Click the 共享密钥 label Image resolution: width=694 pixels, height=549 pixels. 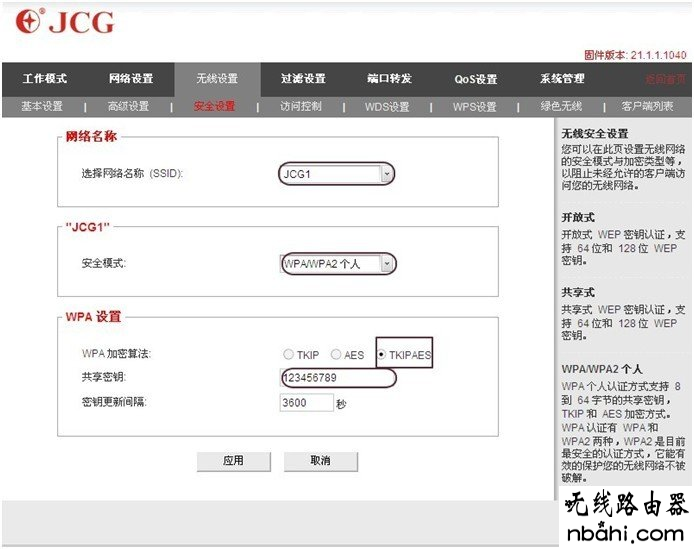104,377
